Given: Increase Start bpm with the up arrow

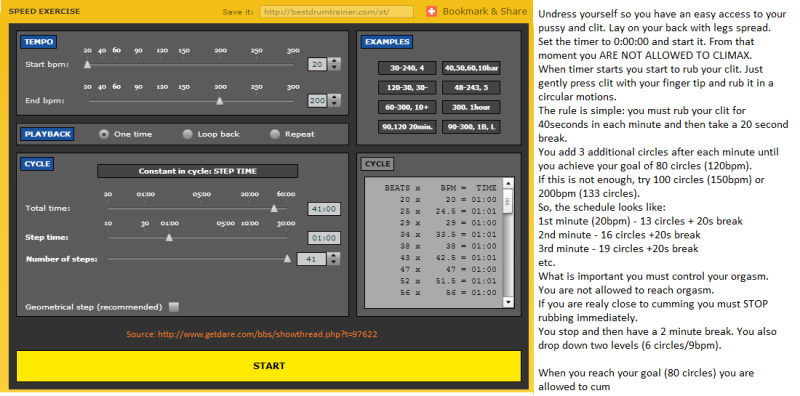Looking at the screenshot, I should (x=334, y=61).
